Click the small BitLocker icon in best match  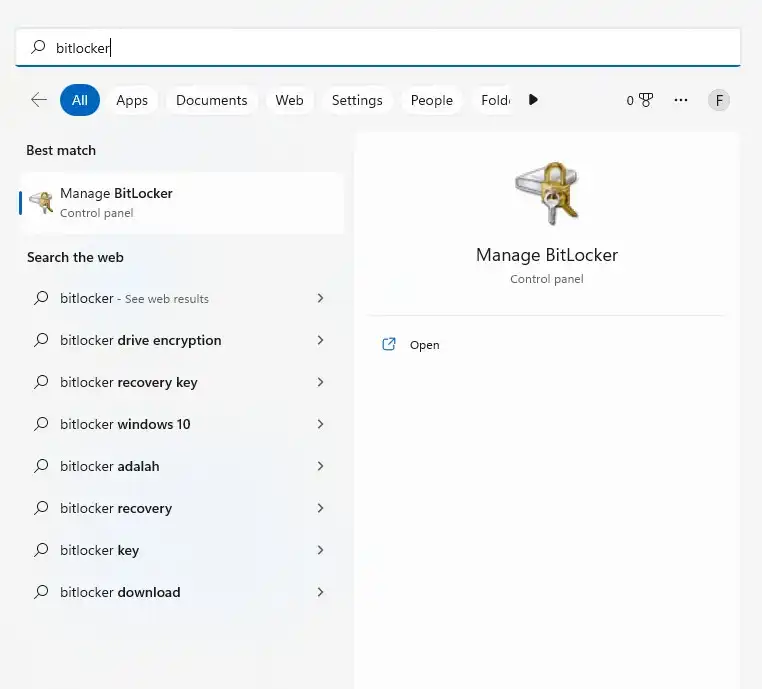click(x=41, y=202)
